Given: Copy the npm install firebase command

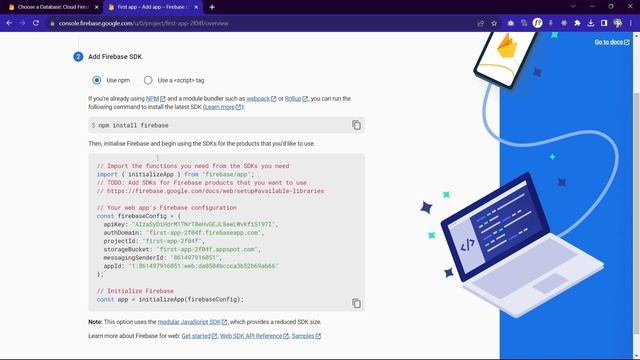Looking at the screenshot, I should 356,125.
